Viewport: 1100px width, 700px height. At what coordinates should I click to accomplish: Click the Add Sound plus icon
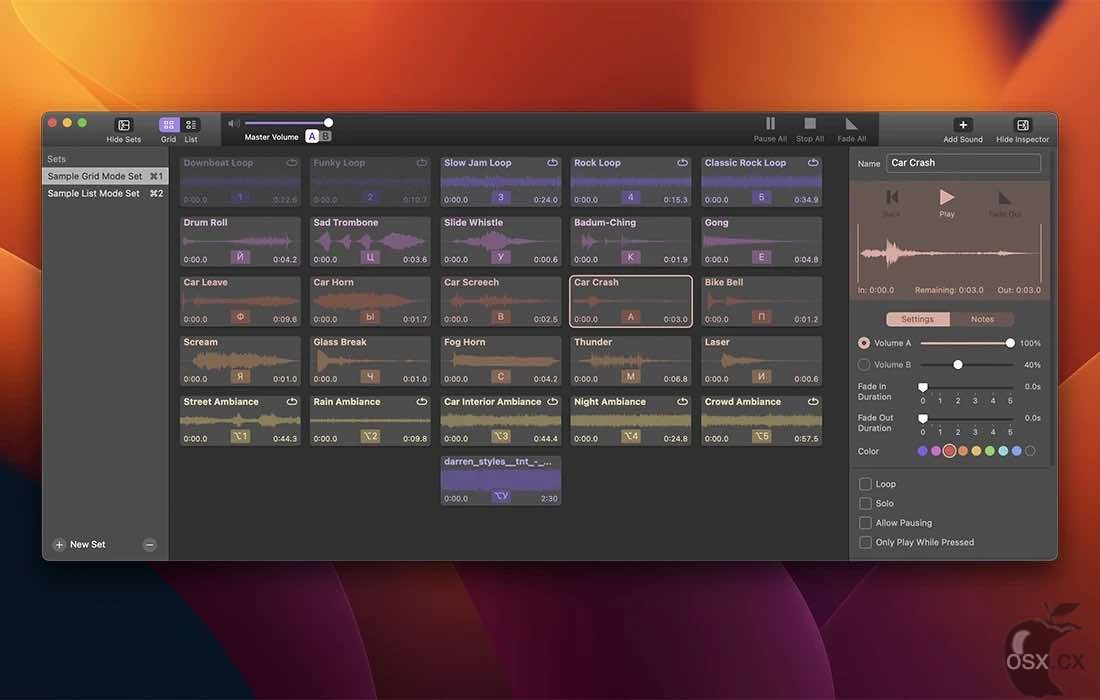962,125
